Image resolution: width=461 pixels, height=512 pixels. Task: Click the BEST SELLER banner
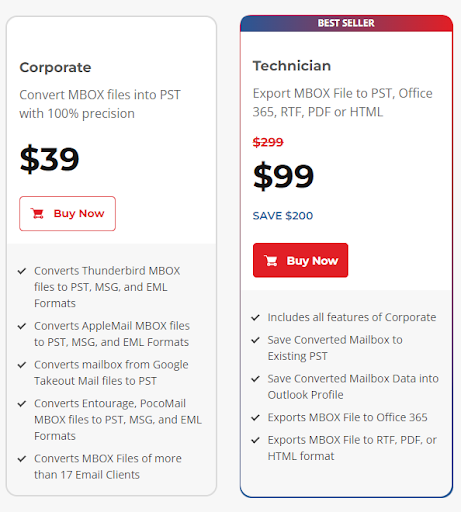346,23
